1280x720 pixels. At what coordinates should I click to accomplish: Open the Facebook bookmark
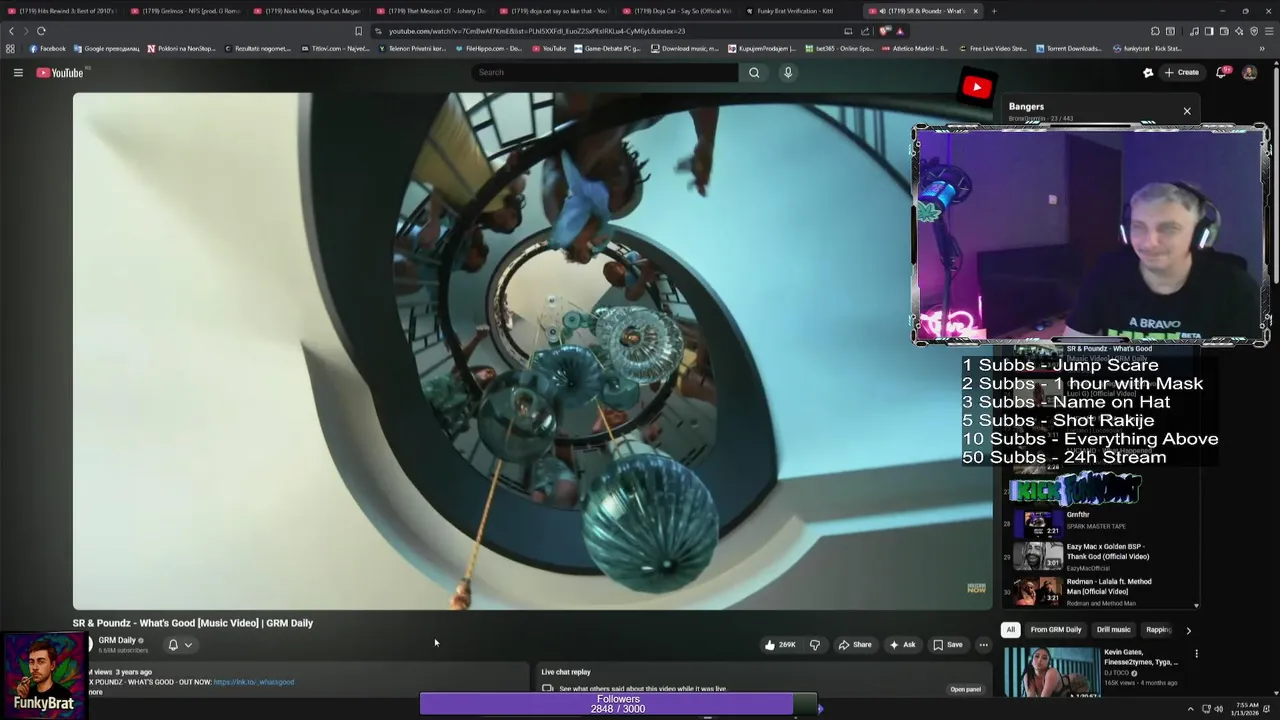(x=47, y=48)
